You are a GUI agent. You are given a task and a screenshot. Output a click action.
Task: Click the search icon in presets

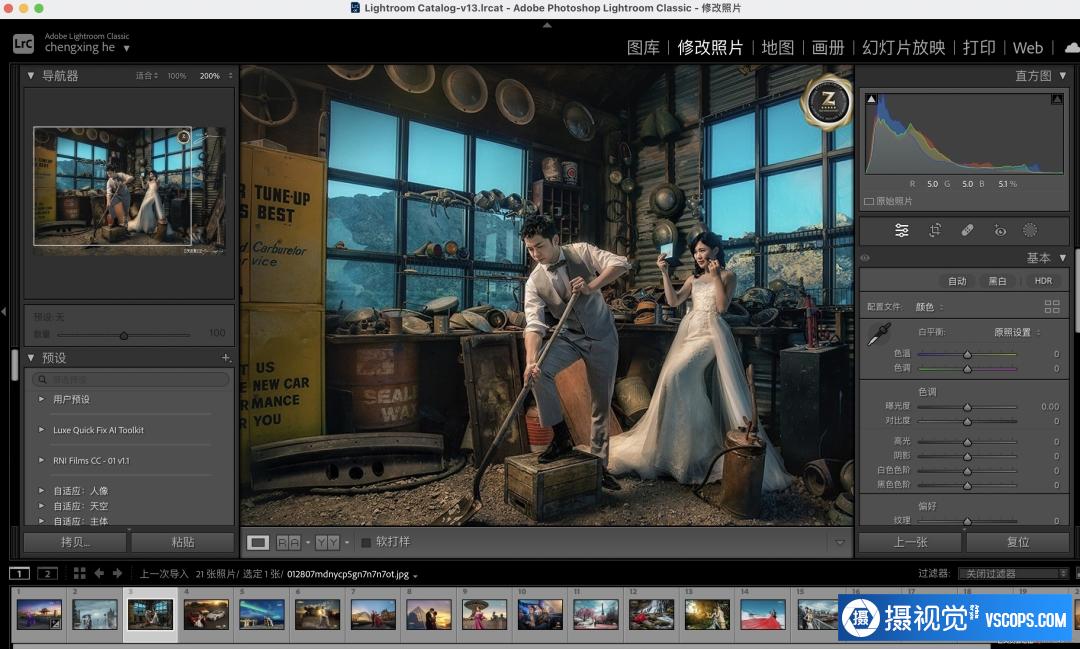pyautogui.click(x=43, y=380)
